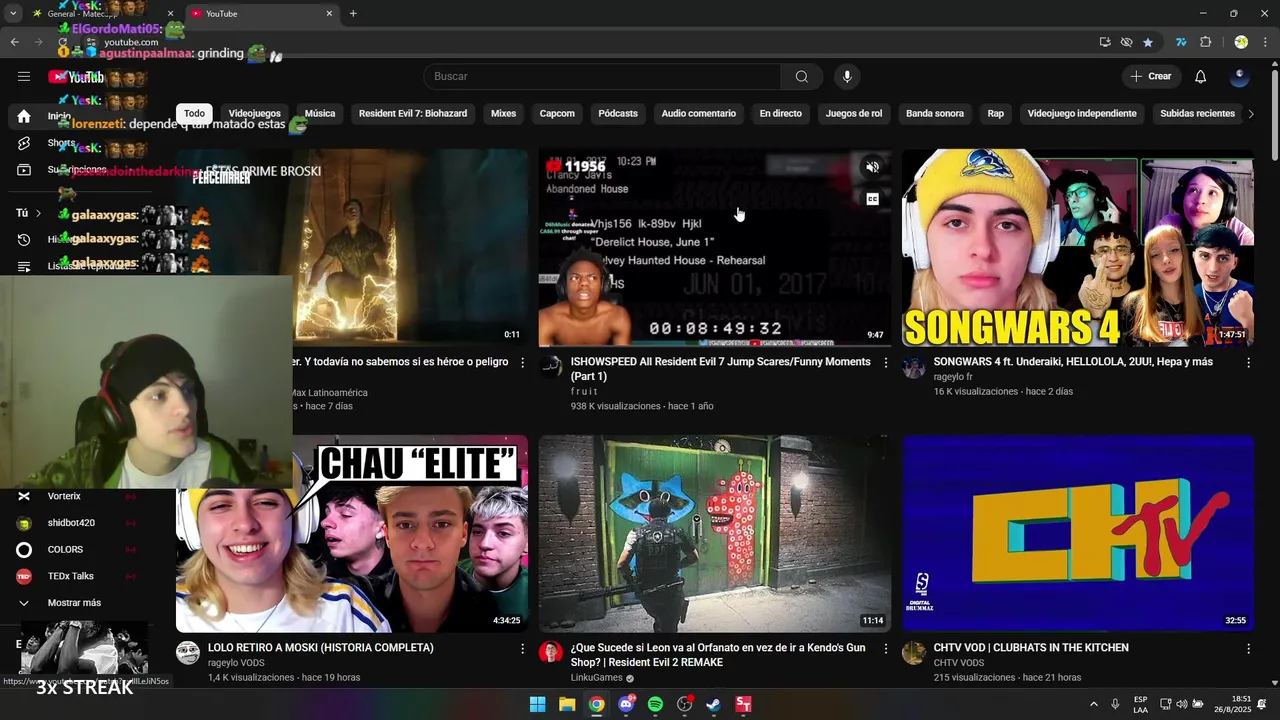The image size is (1280, 720).
Task: Click the YouTube search input field
Action: tap(602, 77)
